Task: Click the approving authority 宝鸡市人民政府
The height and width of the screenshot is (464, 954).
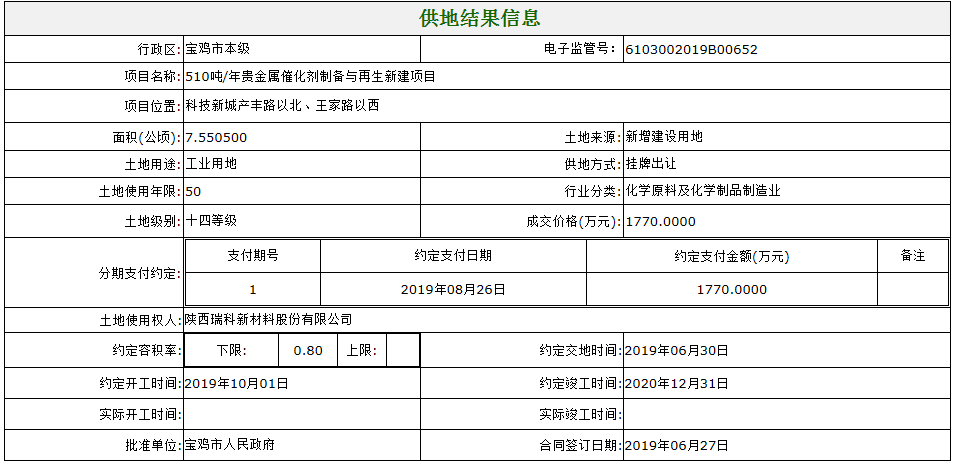Action: coord(230,445)
